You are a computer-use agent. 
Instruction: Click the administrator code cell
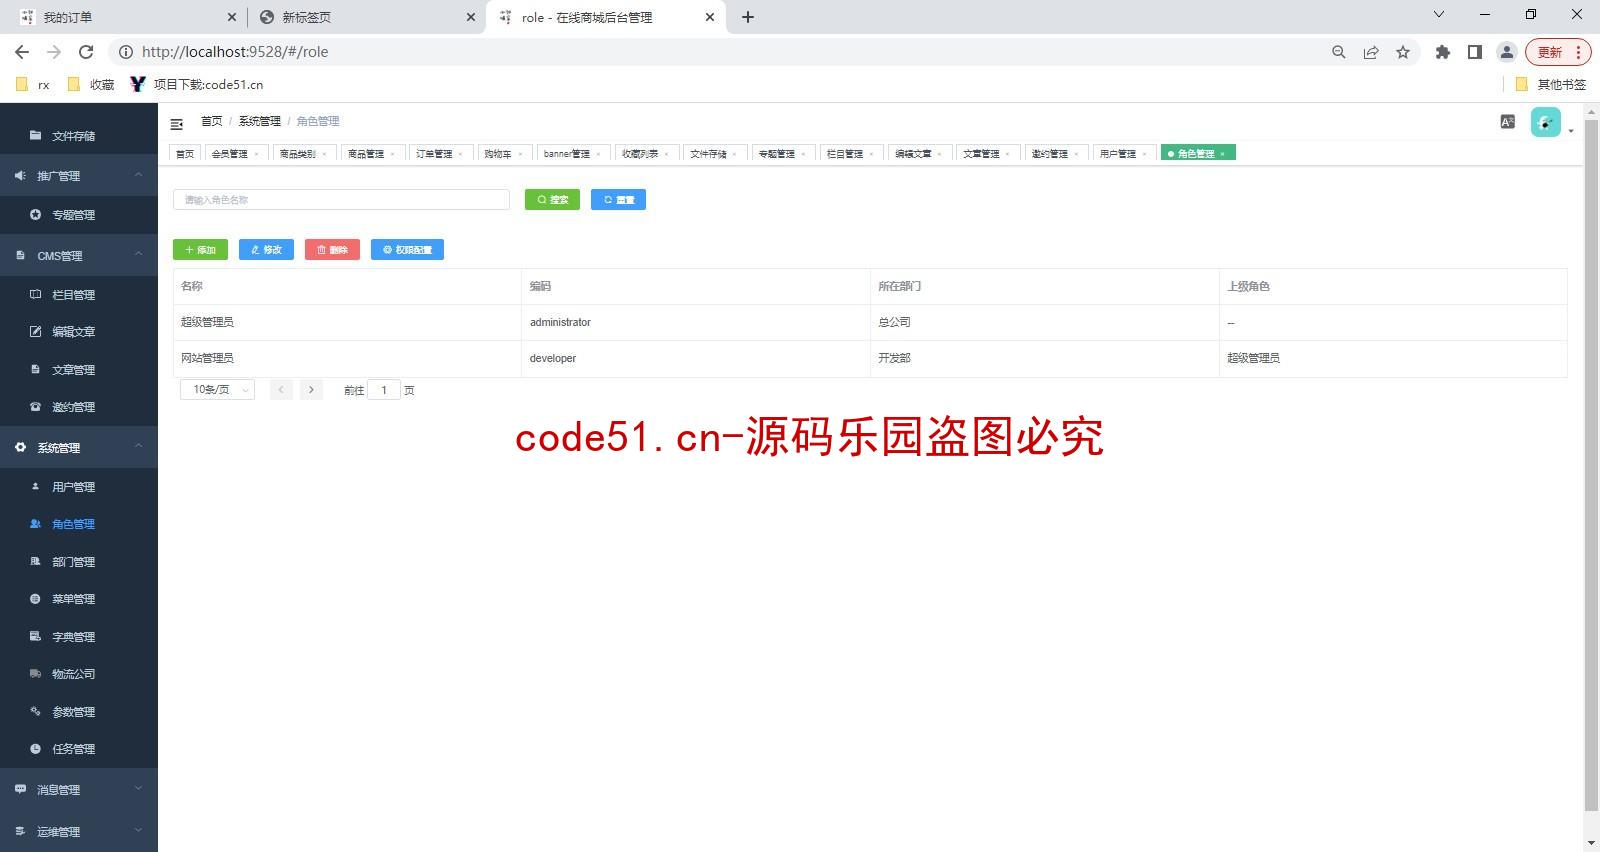tap(695, 322)
